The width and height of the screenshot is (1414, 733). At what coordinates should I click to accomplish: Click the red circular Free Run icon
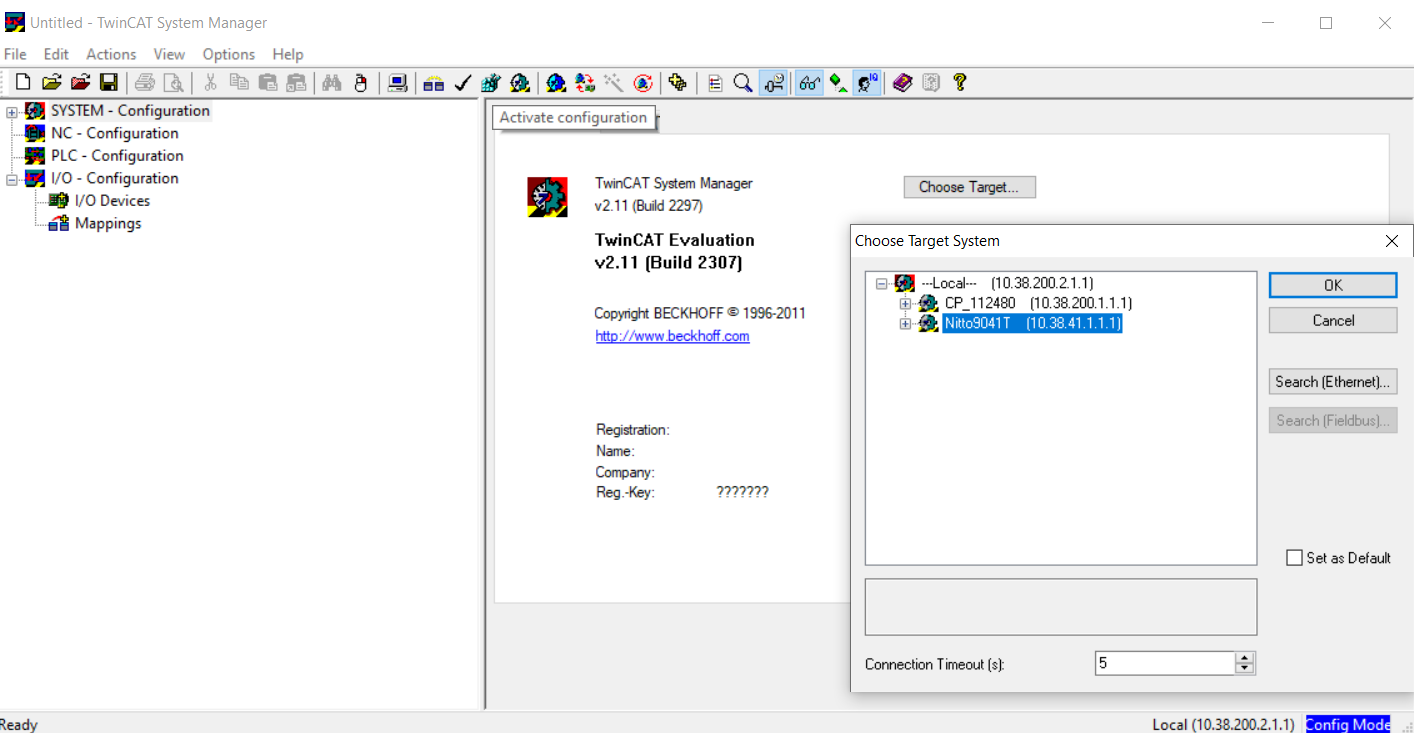643,83
